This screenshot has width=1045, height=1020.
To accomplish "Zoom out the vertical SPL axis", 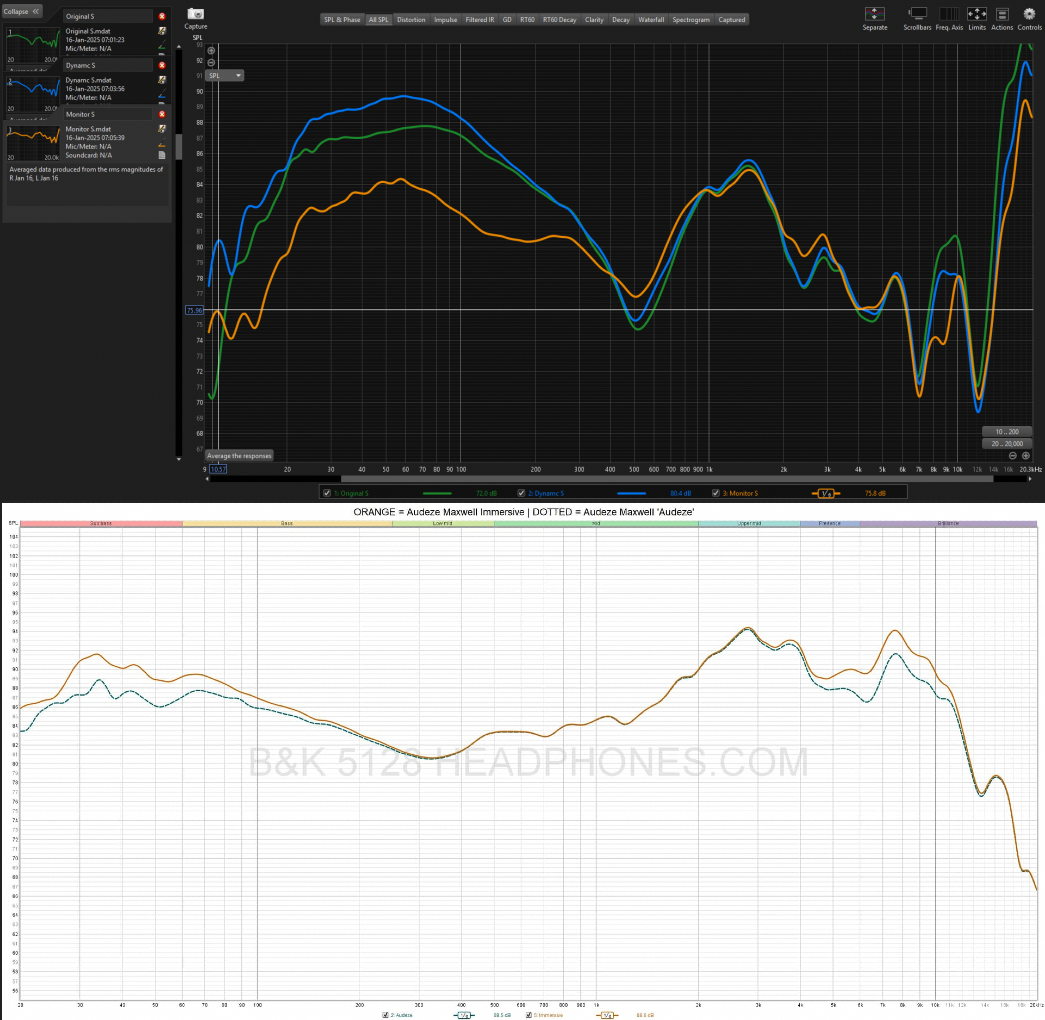I will (211, 63).
